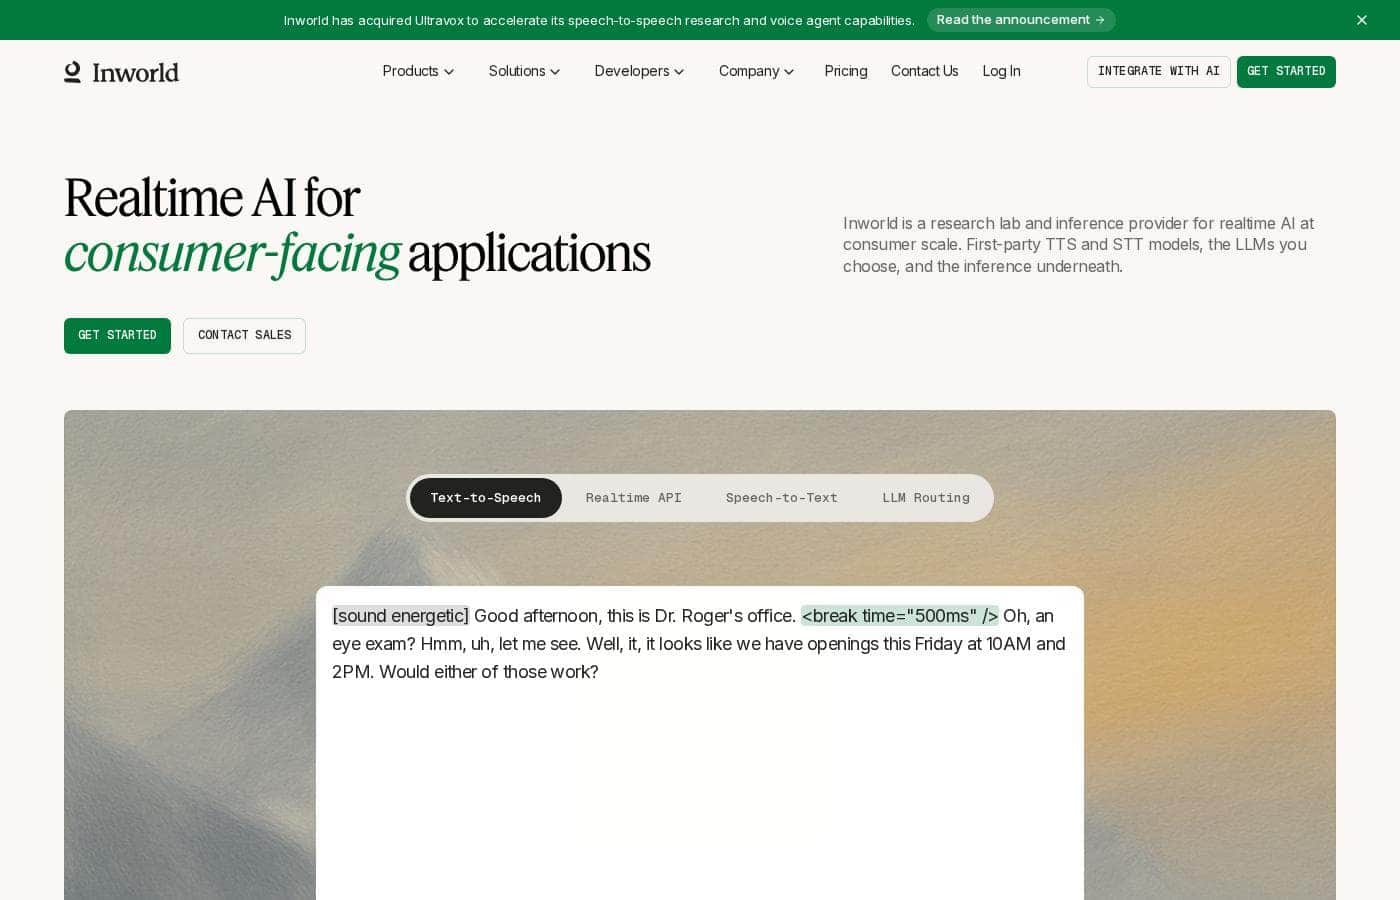Image resolution: width=1400 pixels, height=900 pixels.
Task: Expand the Company menu
Action: click(x=756, y=71)
